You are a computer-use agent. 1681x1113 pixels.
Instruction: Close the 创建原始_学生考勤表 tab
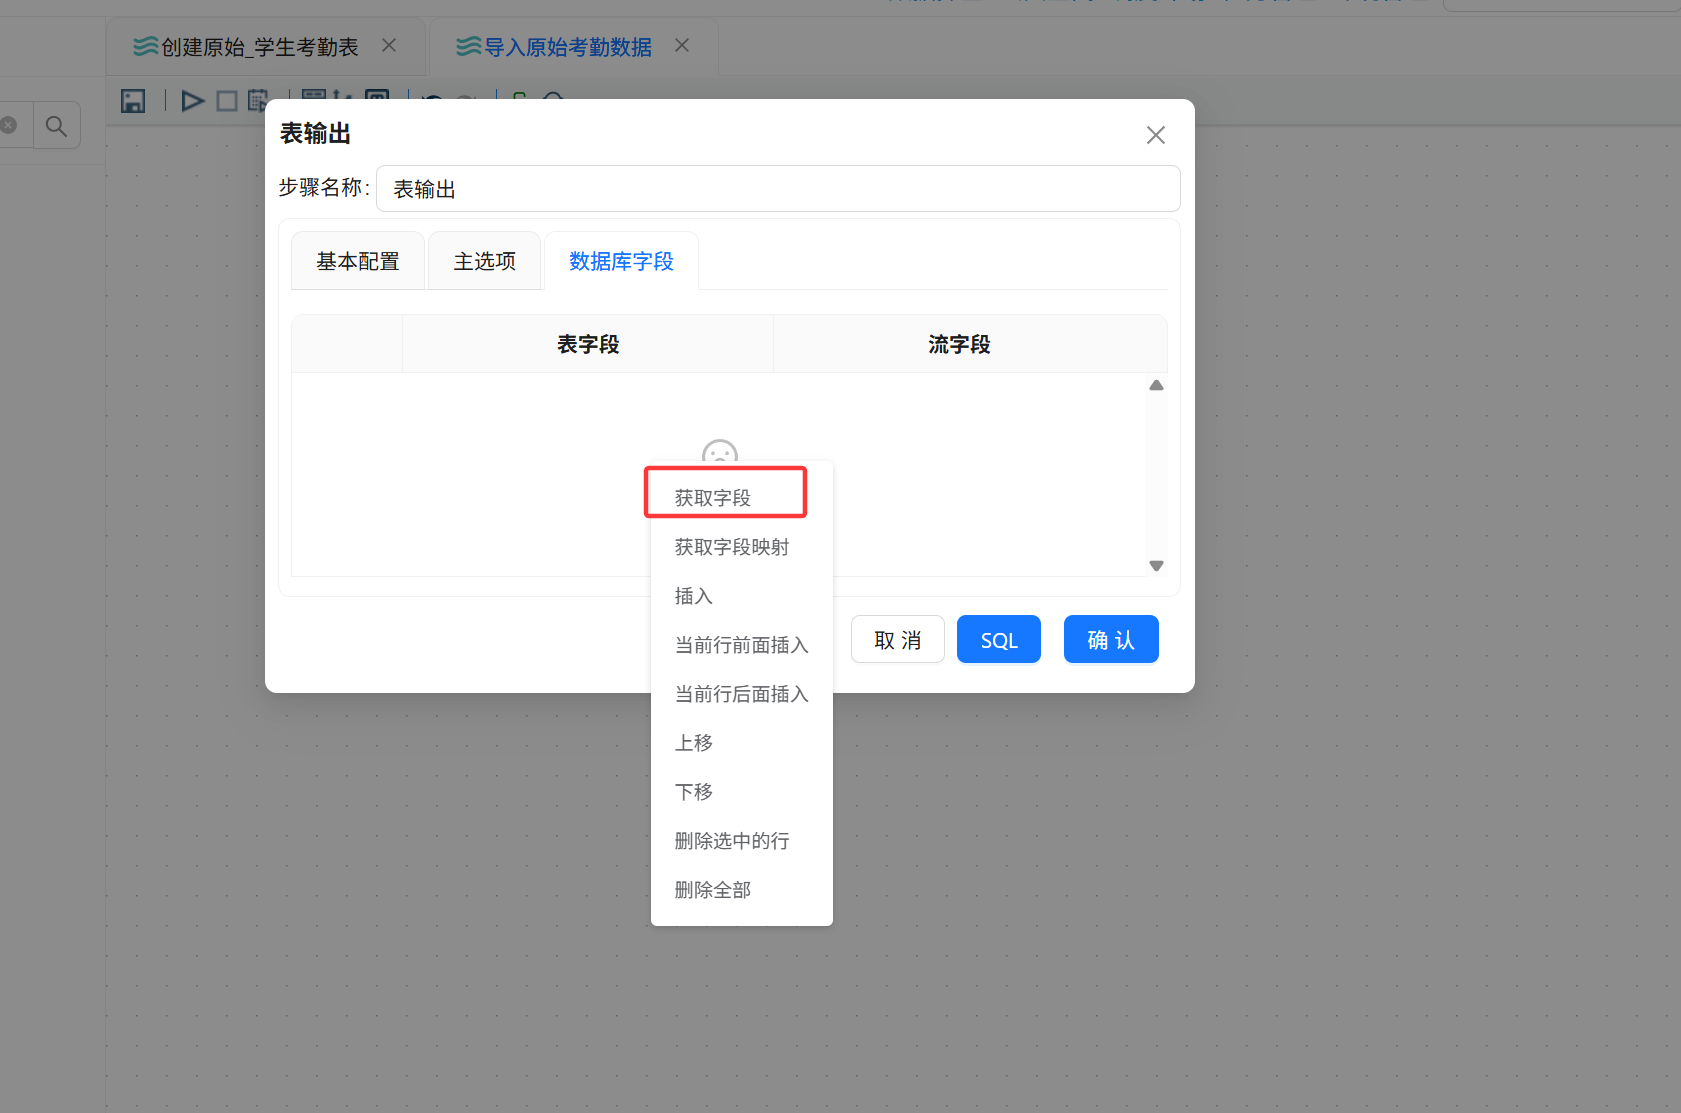389,46
